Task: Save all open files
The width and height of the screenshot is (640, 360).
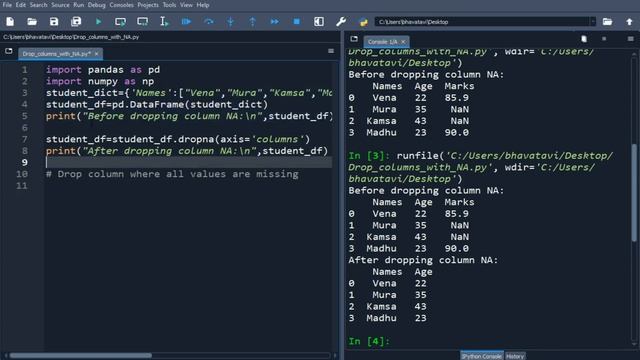Action: (76, 22)
